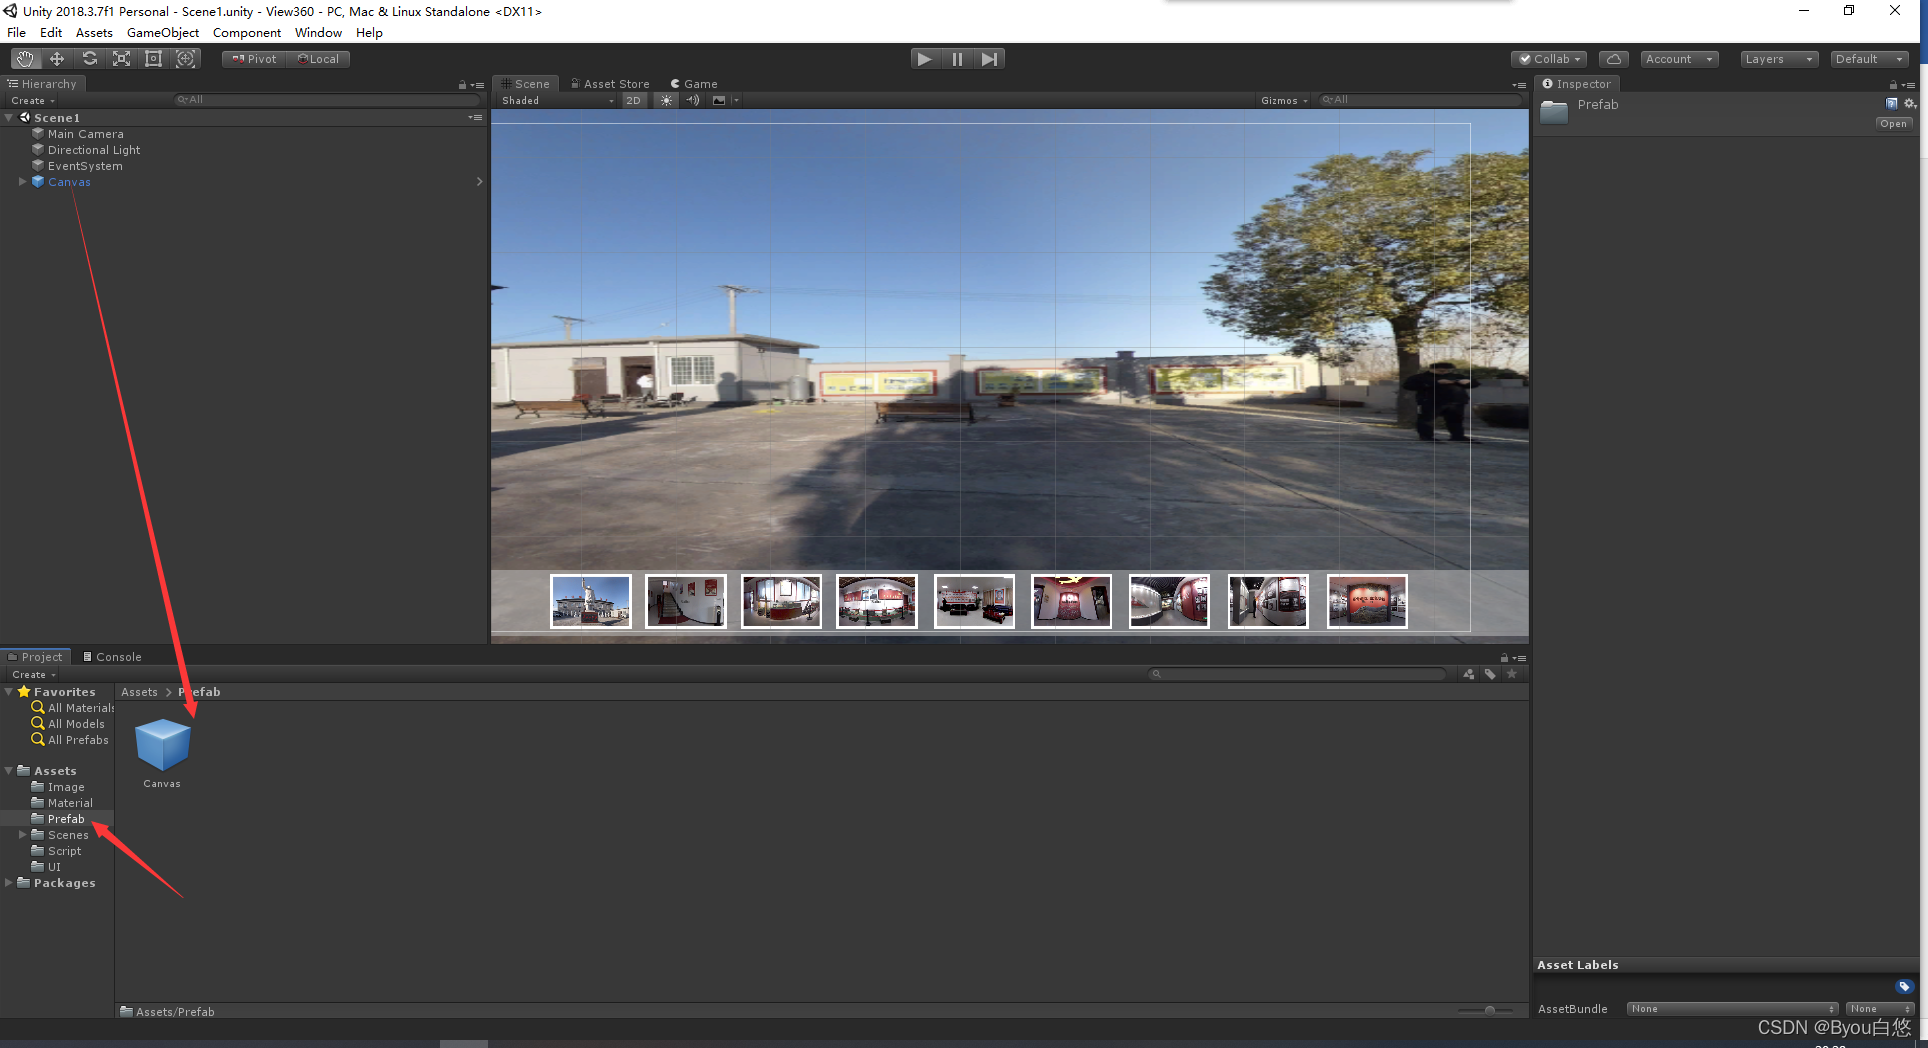
Task: Toggle scene lighting button
Action: (666, 100)
